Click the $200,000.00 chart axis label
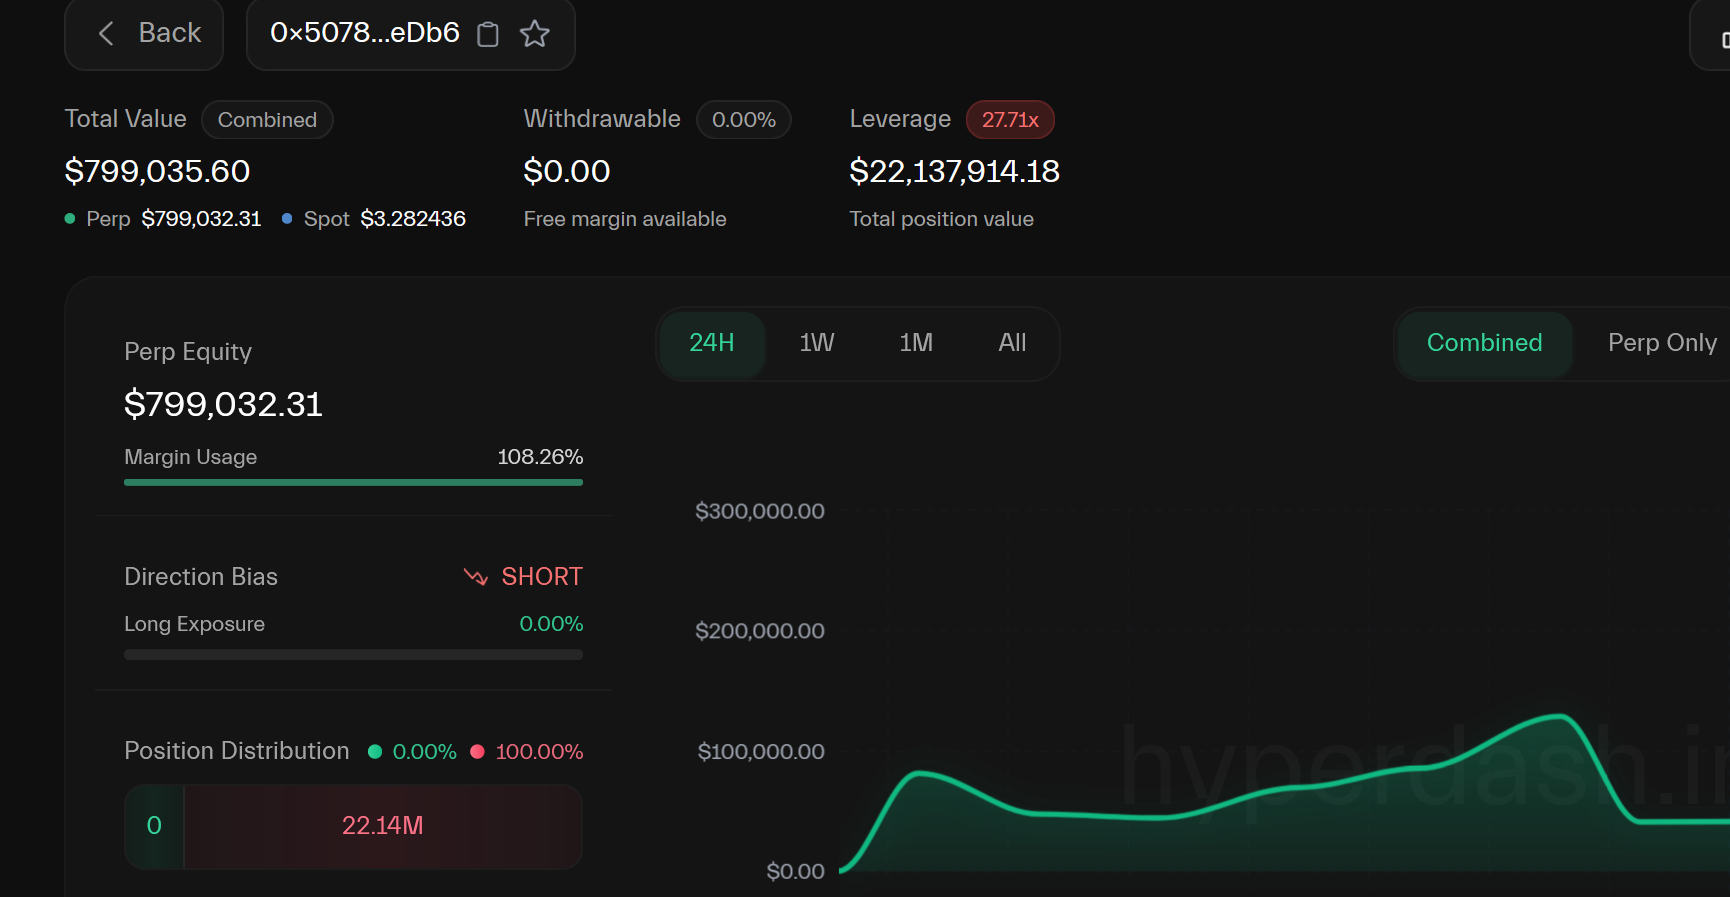This screenshot has height=897, width=1730. [x=760, y=631]
